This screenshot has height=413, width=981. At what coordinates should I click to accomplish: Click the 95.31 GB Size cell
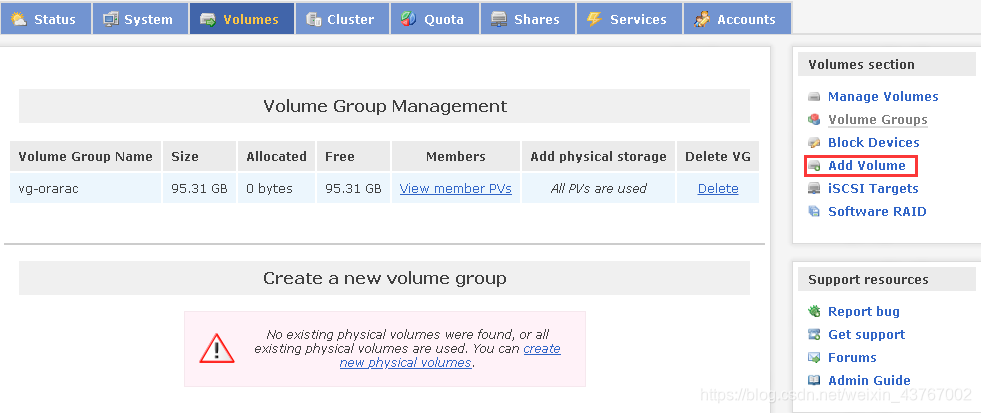[199, 188]
